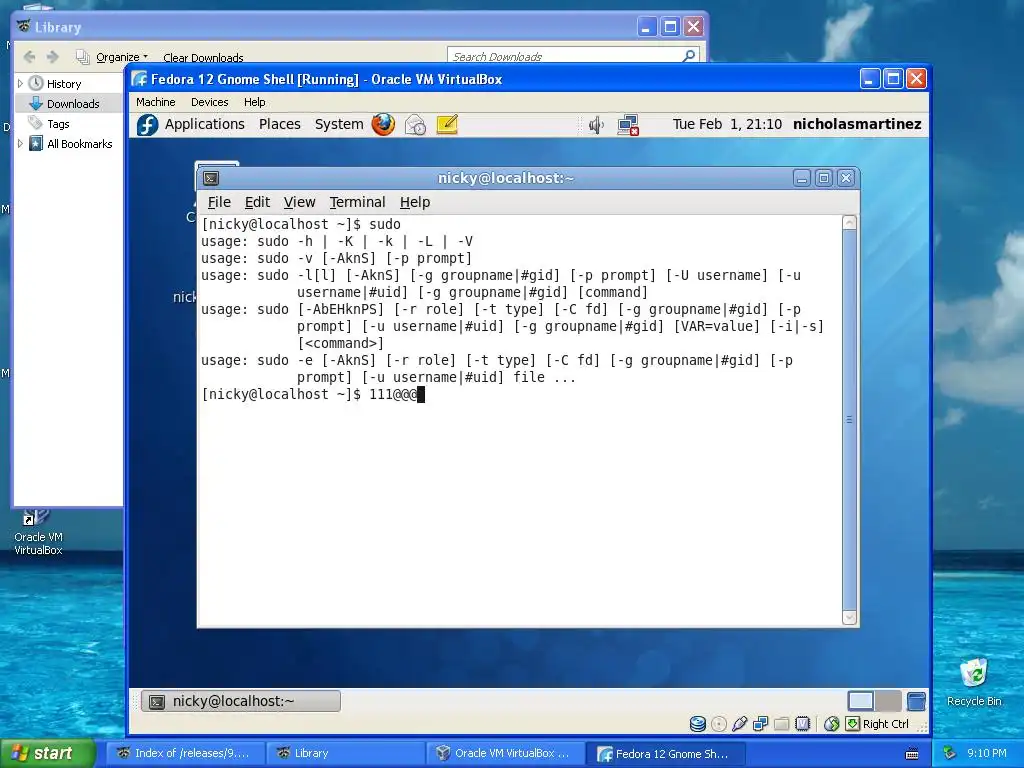1024x768 pixels.
Task: Open the terminal Help menu
Action: [415, 202]
